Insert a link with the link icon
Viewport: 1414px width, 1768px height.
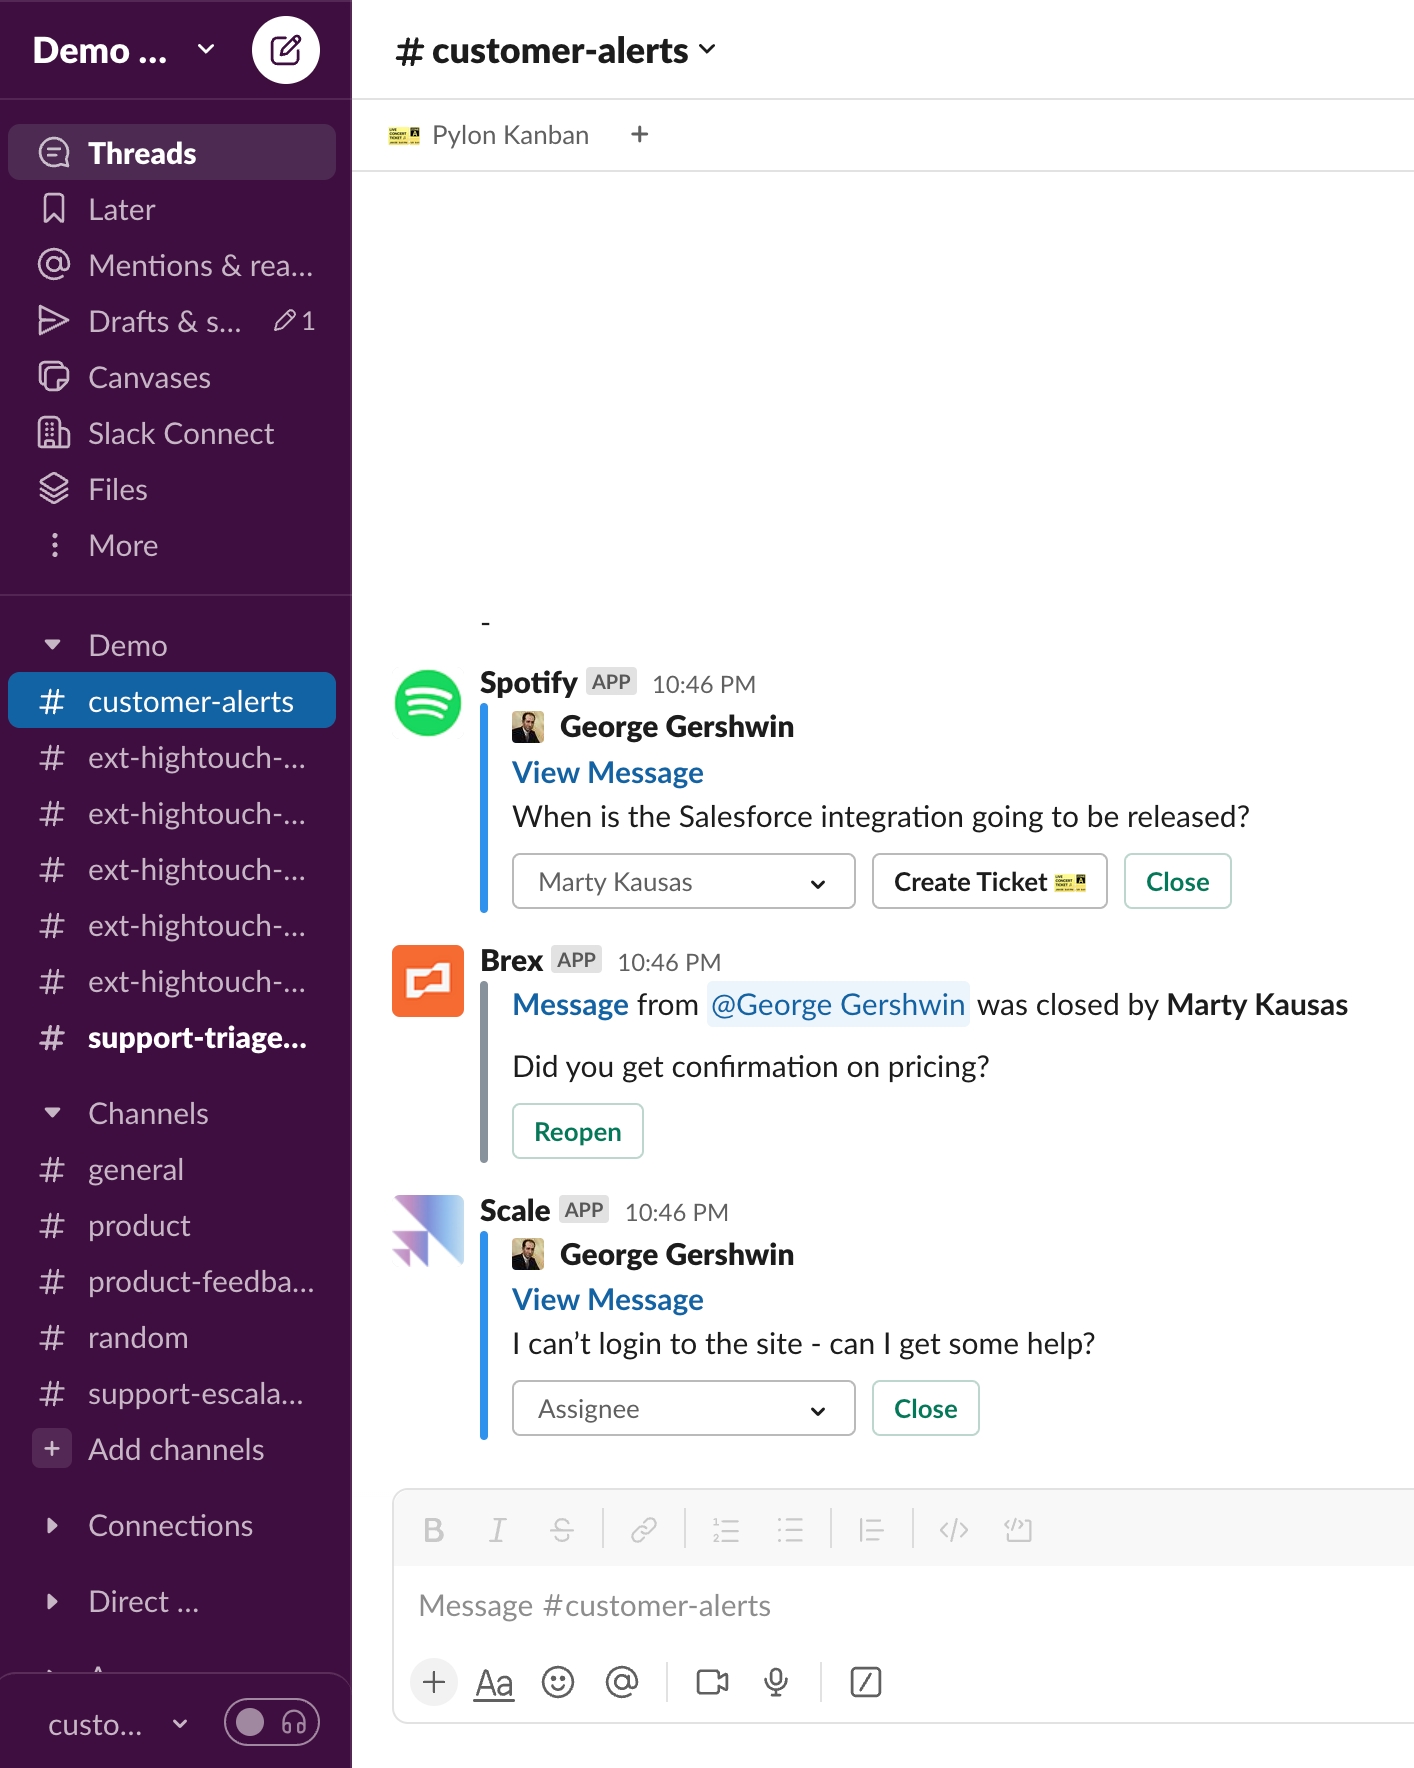pyautogui.click(x=643, y=1530)
